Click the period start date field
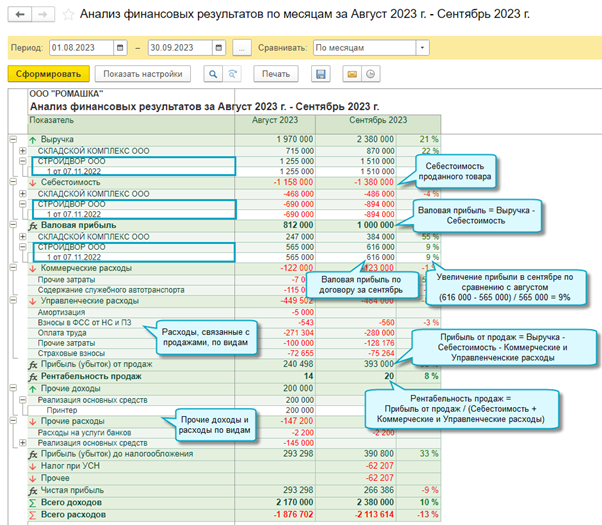This screenshot has height=525, width=602. 81,48
